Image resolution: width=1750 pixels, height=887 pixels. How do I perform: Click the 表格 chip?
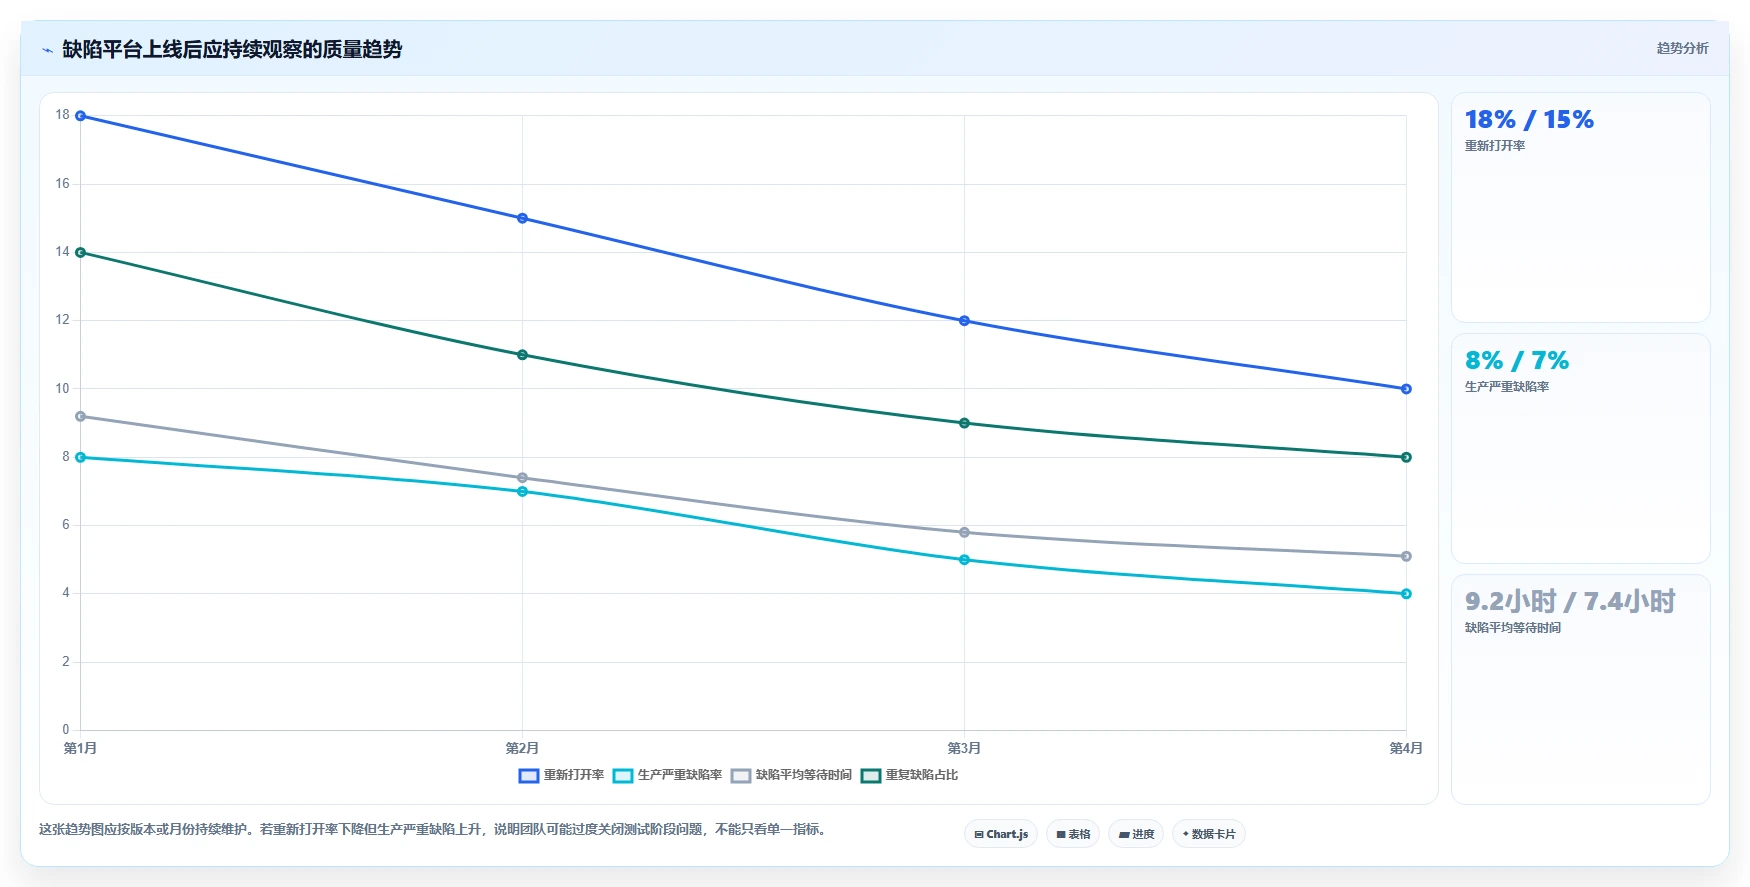tap(1073, 834)
